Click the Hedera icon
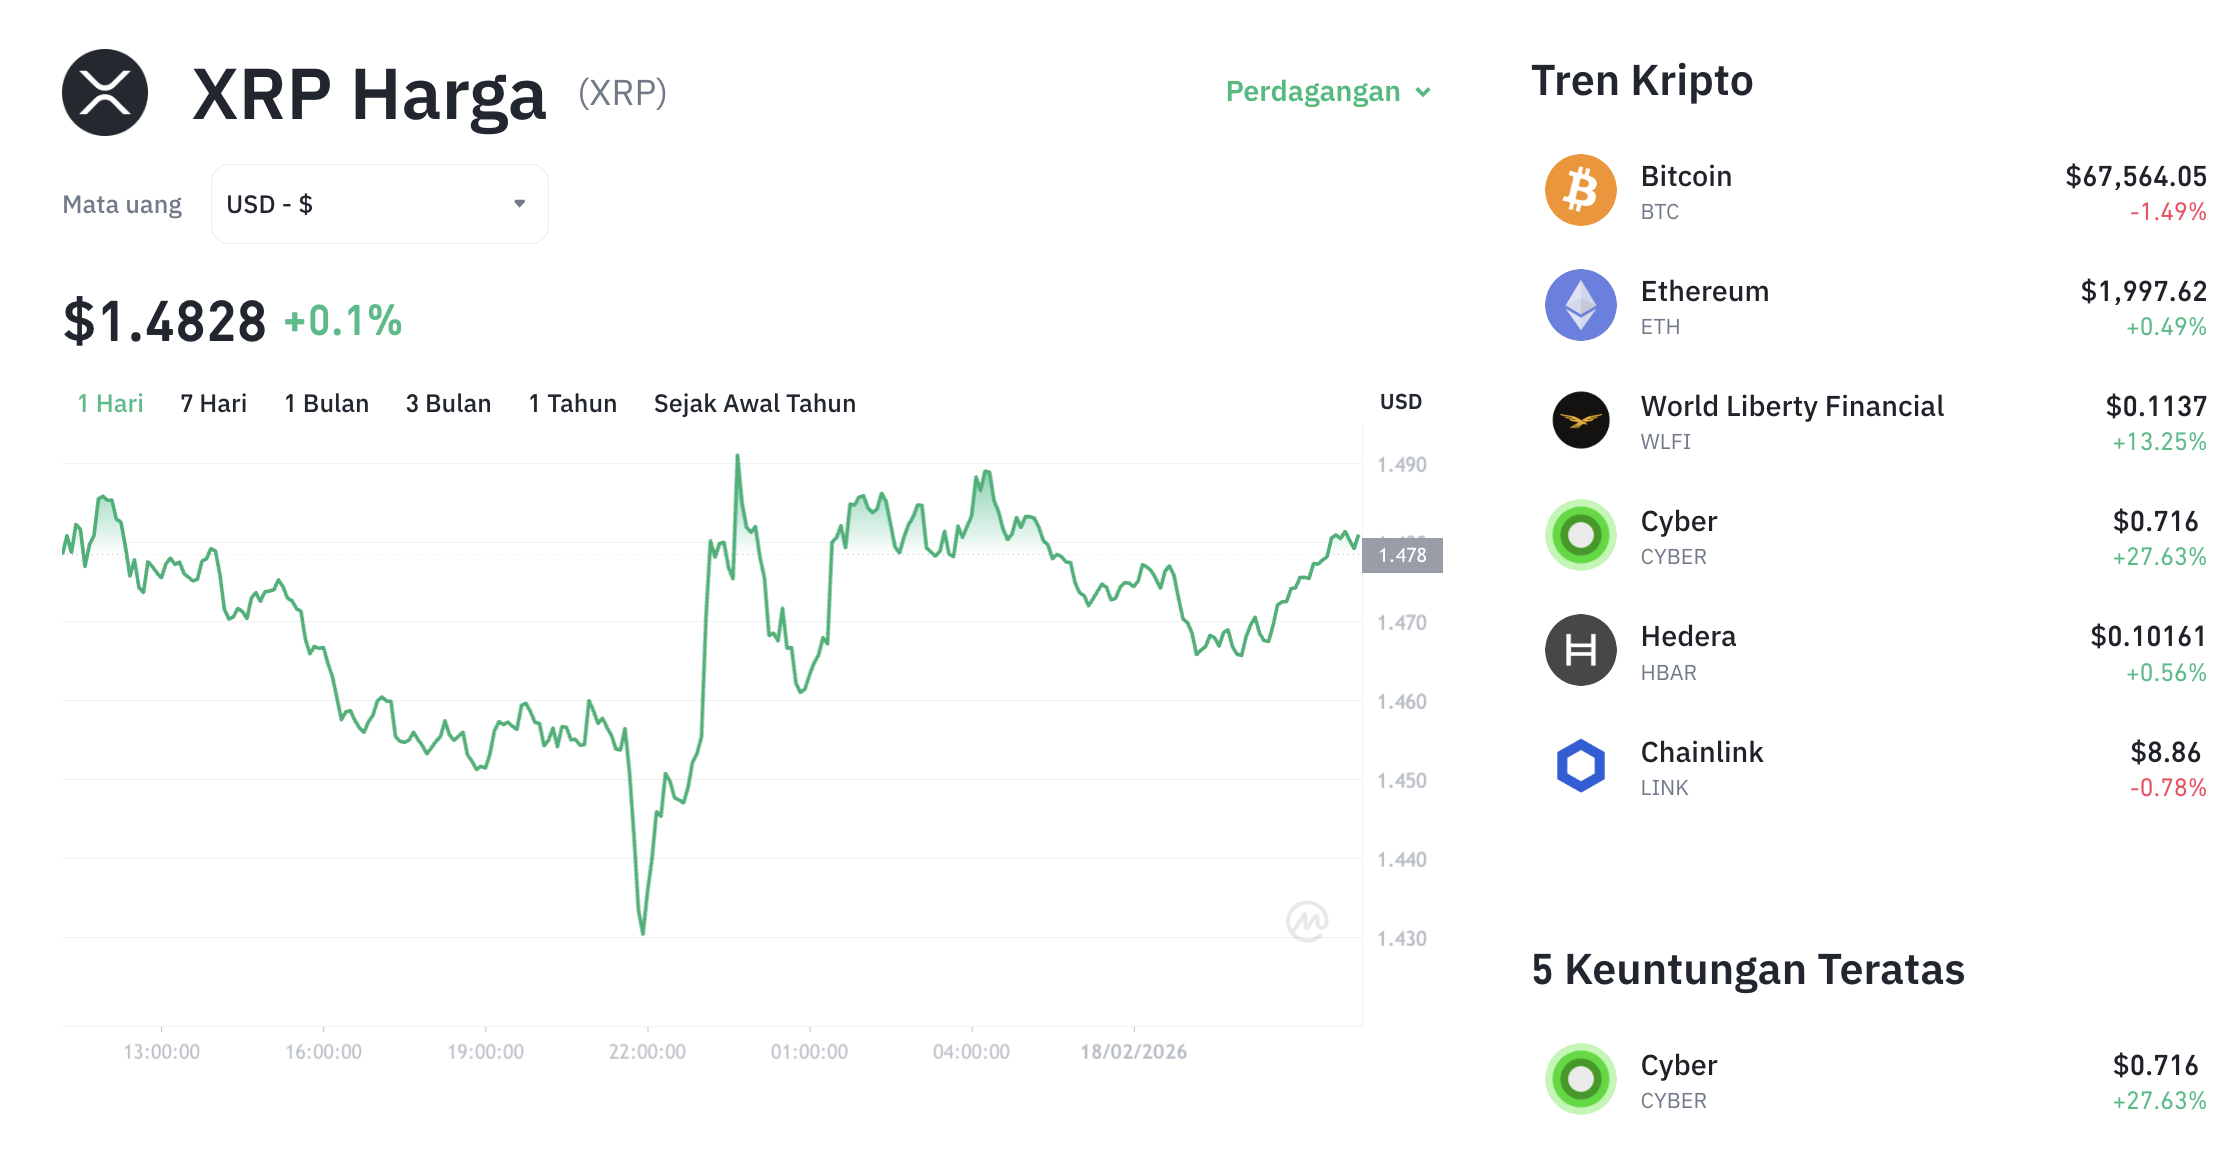 [x=1580, y=650]
